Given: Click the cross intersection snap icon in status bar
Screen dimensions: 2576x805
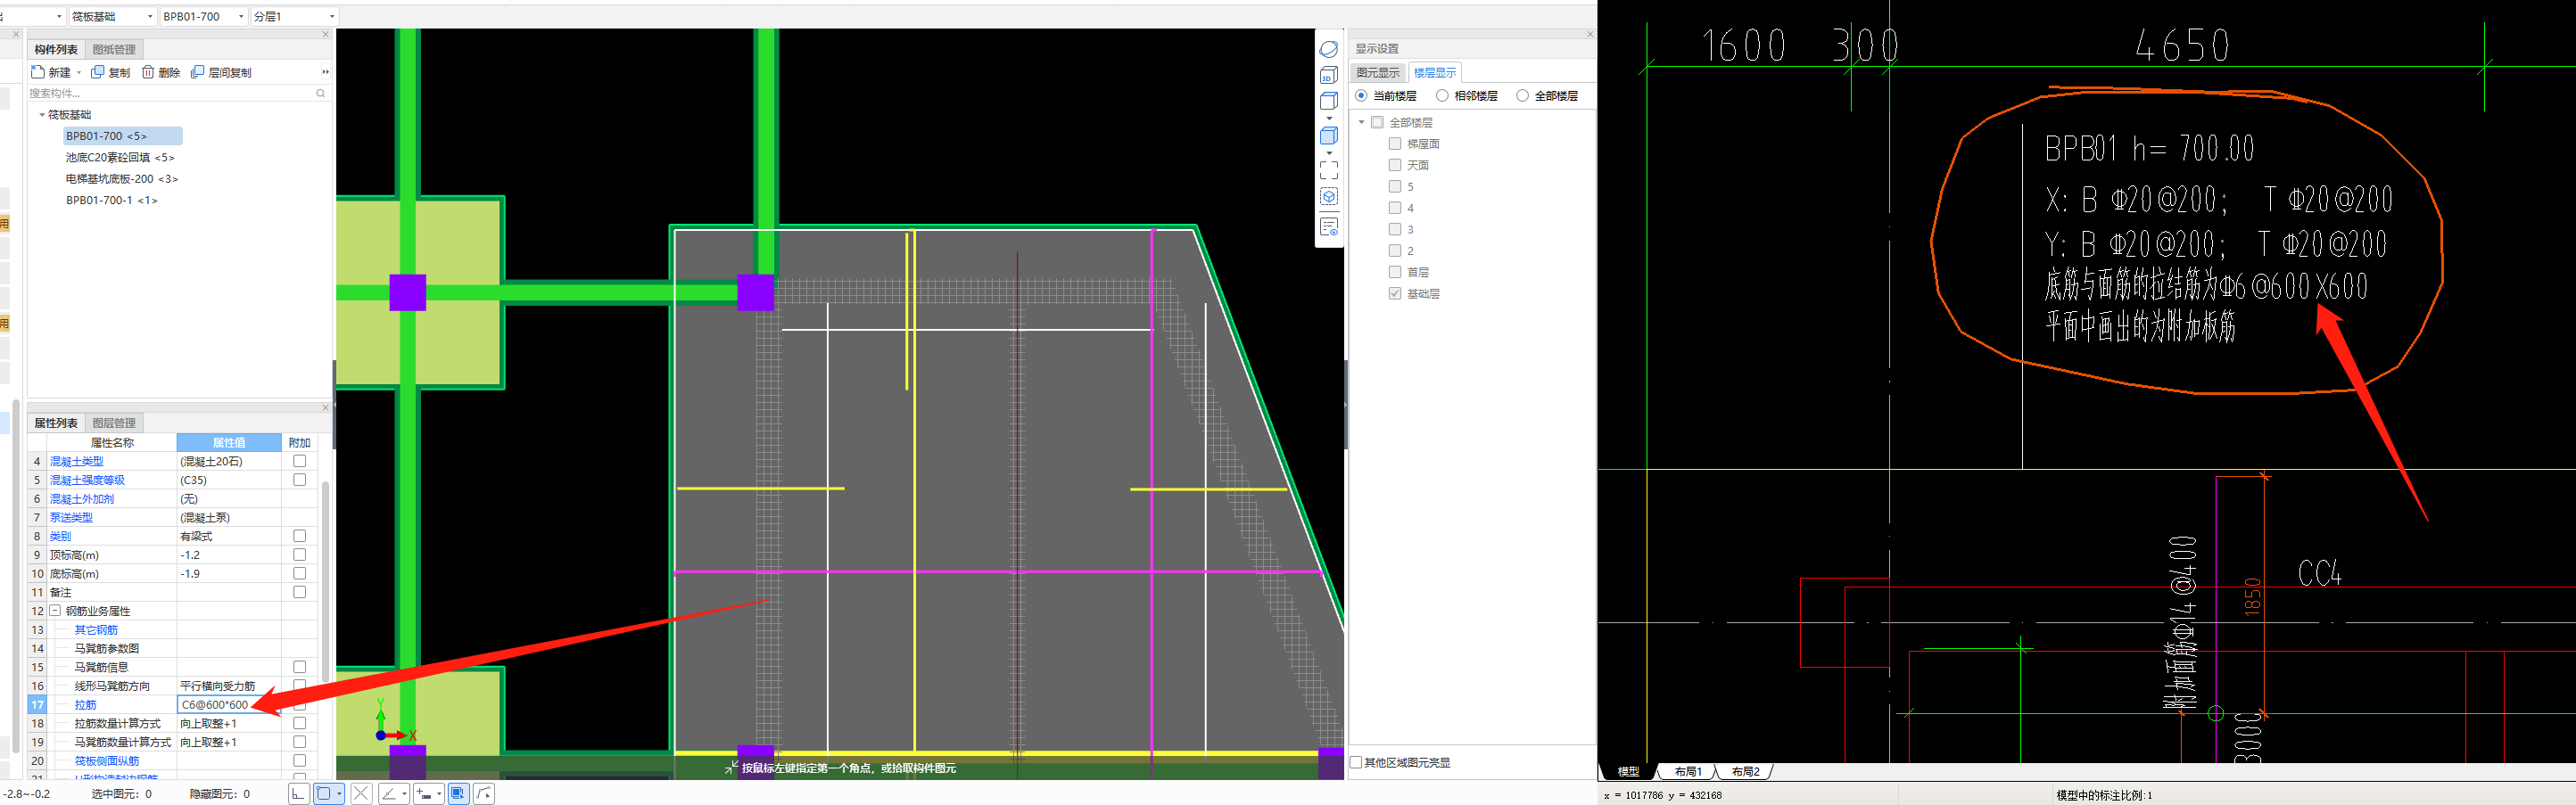Looking at the screenshot, I should pos(361,794).
